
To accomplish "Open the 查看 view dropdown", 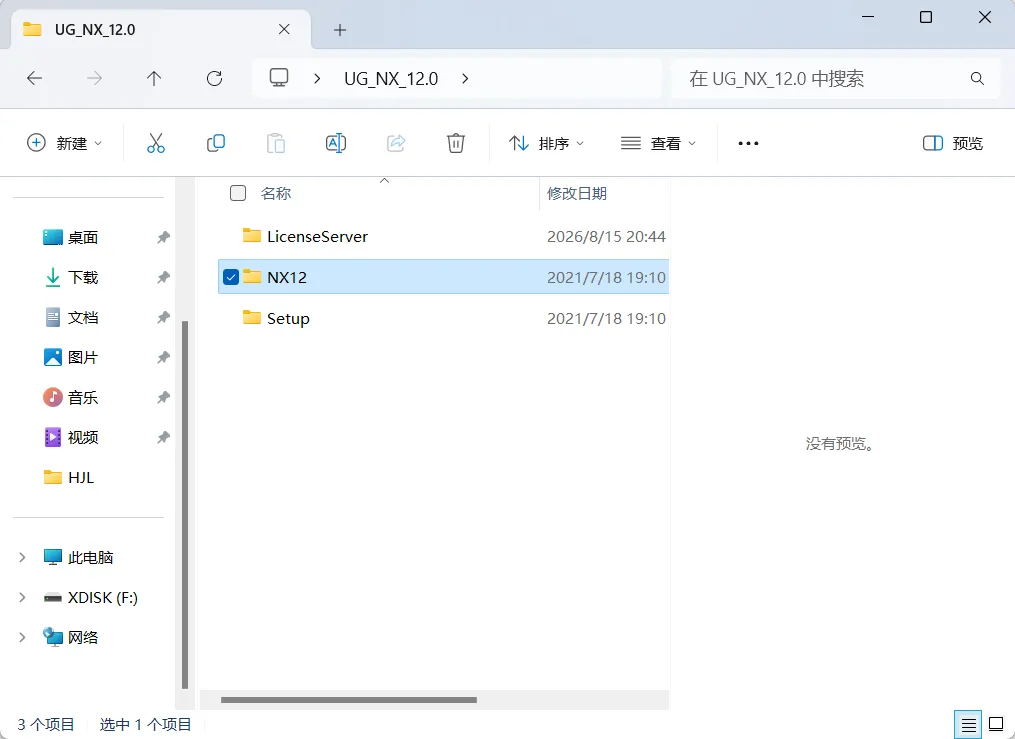I will 658,143.
